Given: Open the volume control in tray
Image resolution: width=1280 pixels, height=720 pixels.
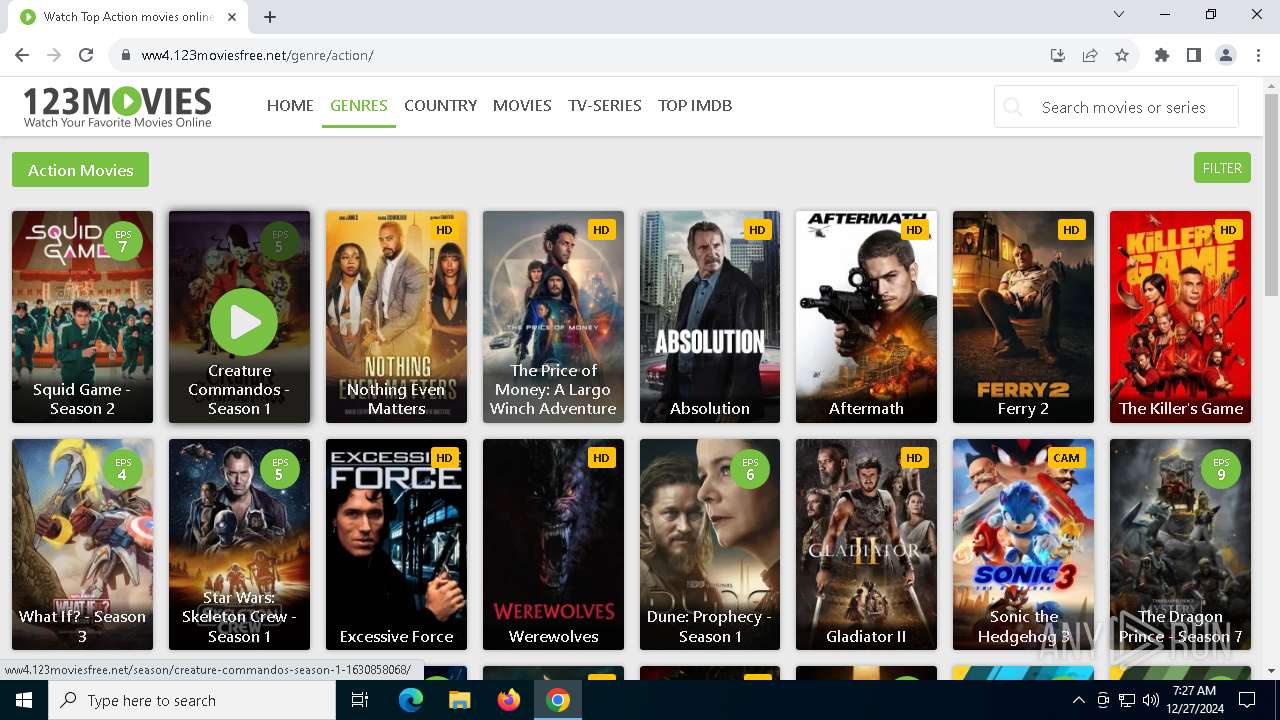Looking at the screenshot, I should tap(1150, 700).
